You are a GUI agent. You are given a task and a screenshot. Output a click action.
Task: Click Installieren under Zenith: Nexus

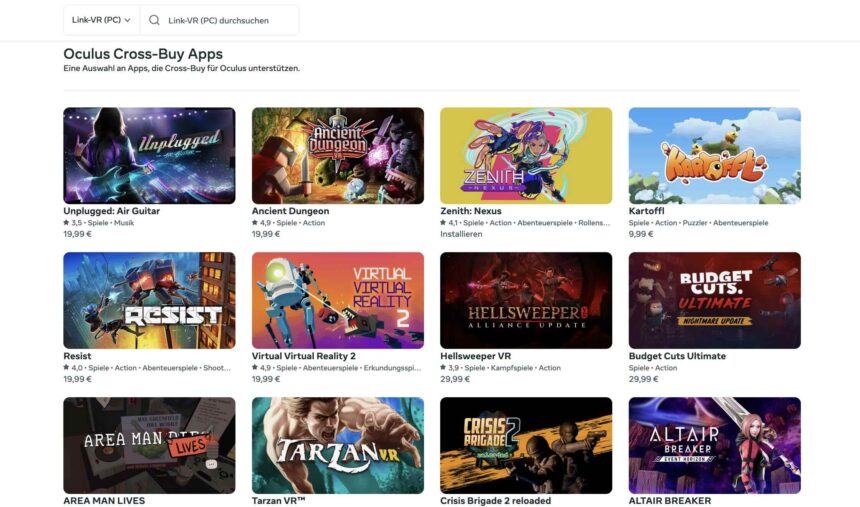point(461,234)
